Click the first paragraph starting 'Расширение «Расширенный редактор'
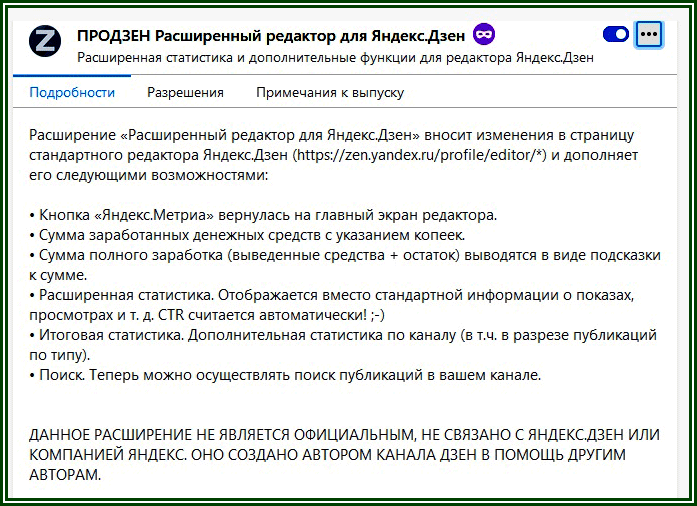 point(333,155)
